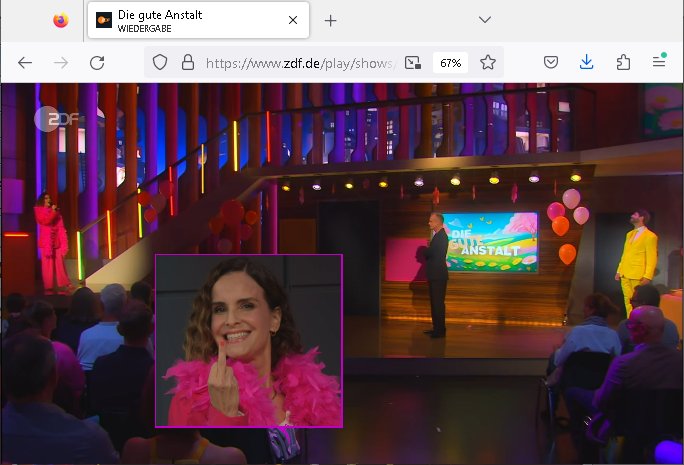Open Firefox View from the tab bar
The width and height of the screenshot is (684, 465).
point(60,21)
